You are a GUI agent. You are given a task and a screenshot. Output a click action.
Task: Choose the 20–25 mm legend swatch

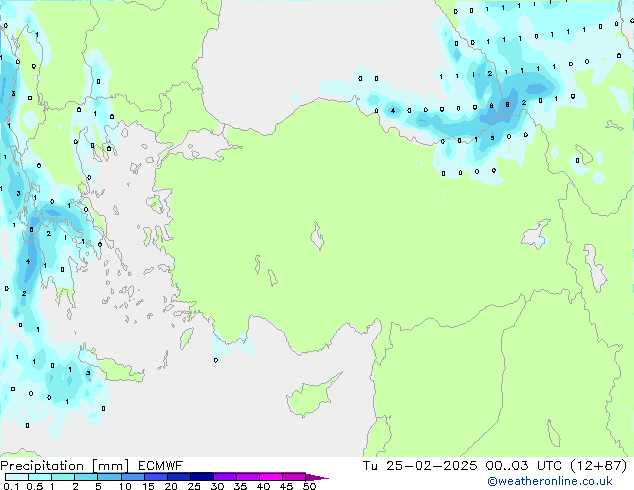pos(178,477)
